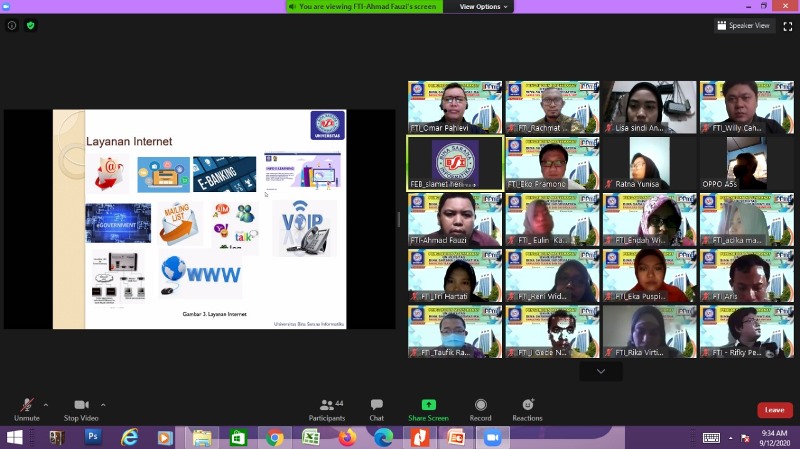Click the green encryption shield icon

coord(31,26)
